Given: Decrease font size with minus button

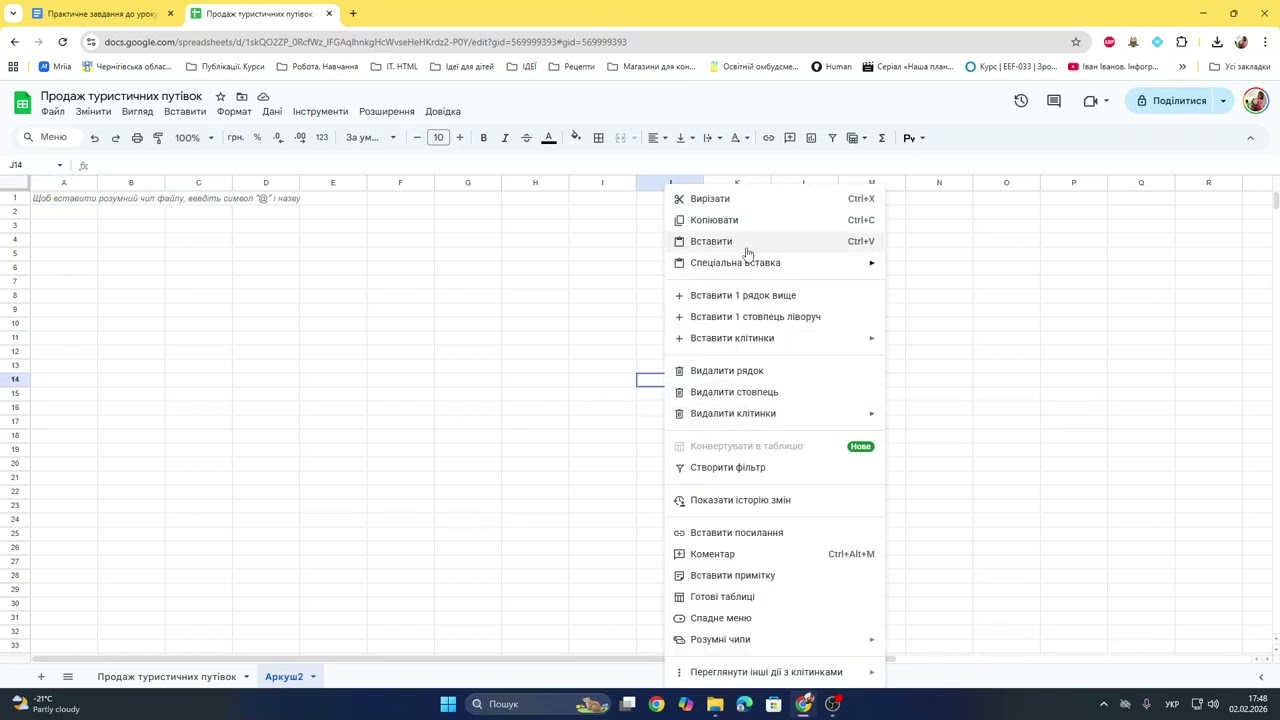Looking at the screenshot, I should click(x=417, y=138).
